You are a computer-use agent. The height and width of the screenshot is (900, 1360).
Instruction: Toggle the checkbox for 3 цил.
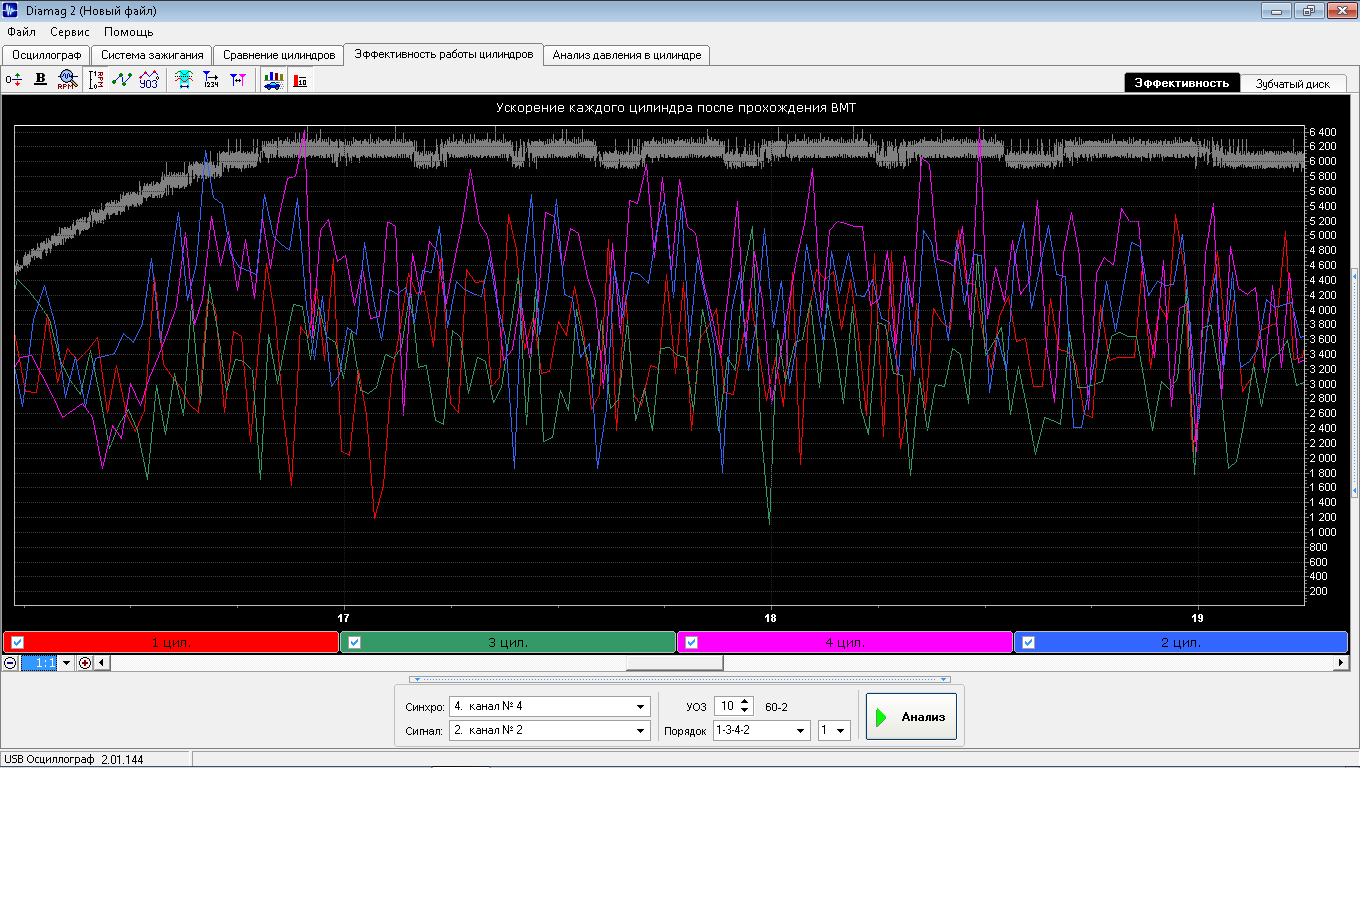(354, 643)
